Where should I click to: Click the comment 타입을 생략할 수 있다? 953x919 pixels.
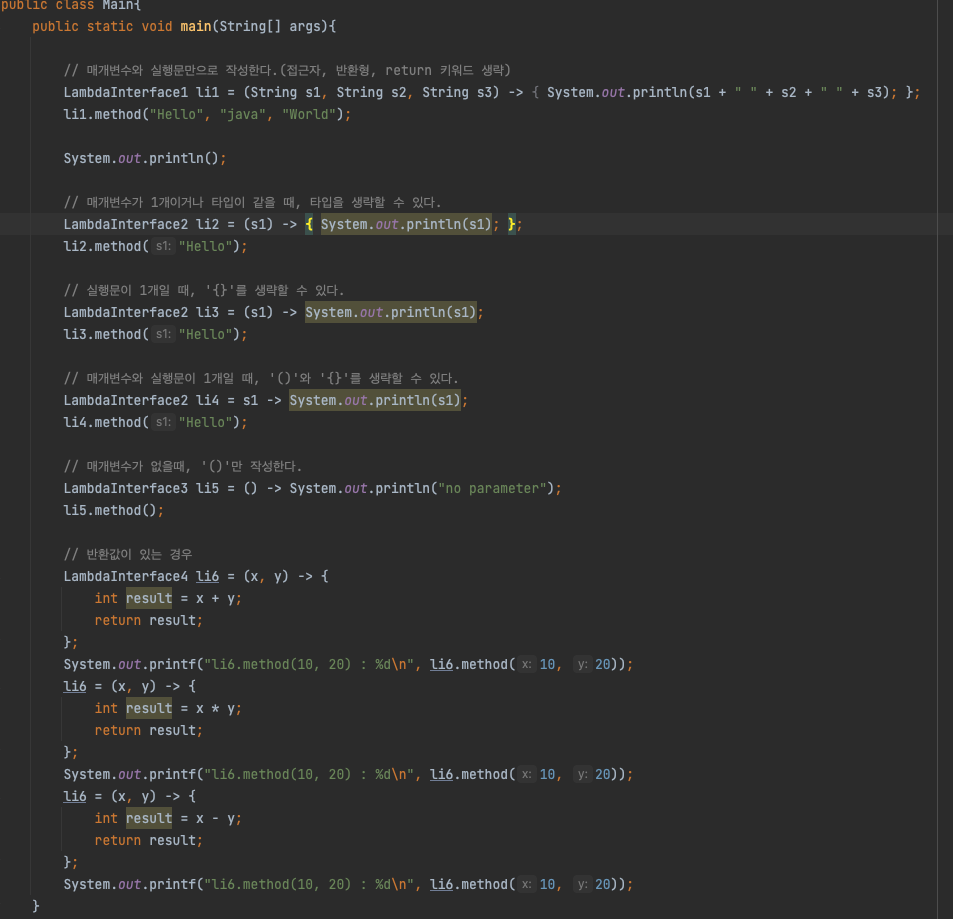(253, 202)
